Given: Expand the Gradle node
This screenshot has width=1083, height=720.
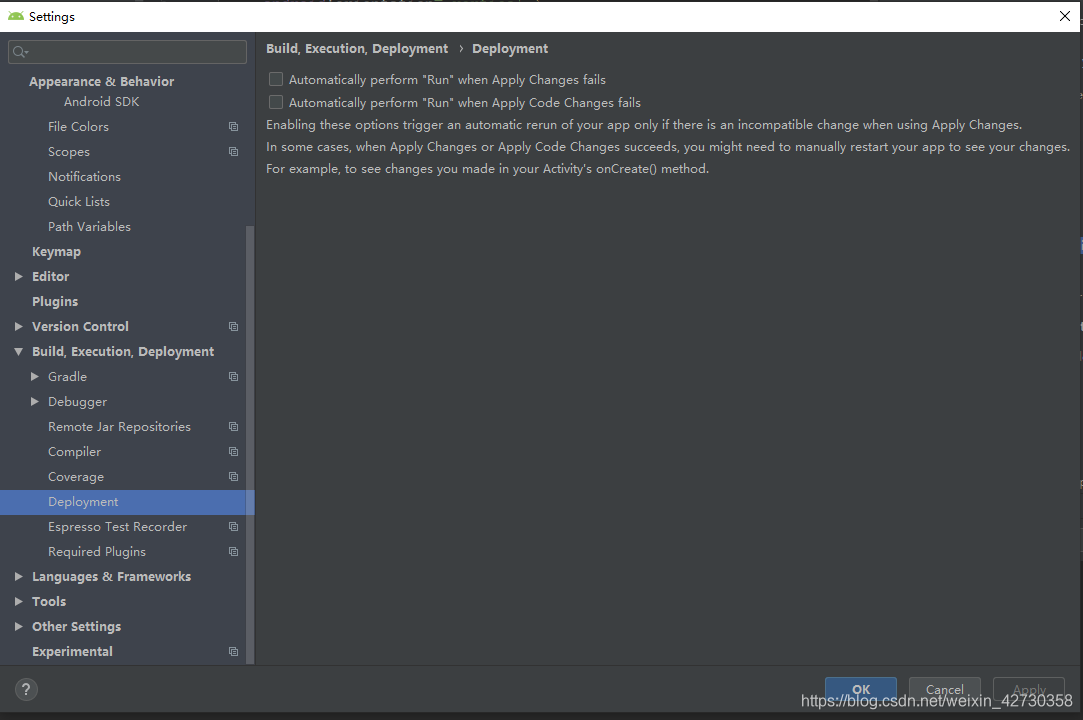Looking at the screenshot, I should (35, 377).
